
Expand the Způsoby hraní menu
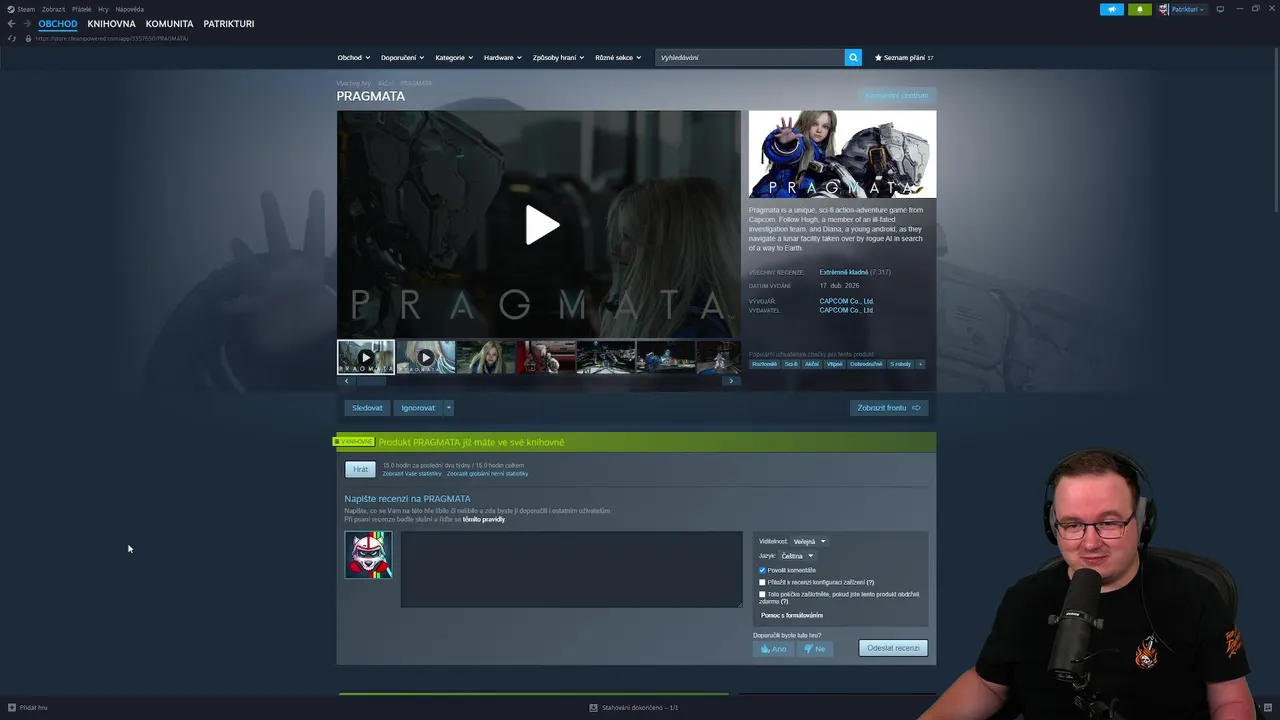(x=558, y=57)
